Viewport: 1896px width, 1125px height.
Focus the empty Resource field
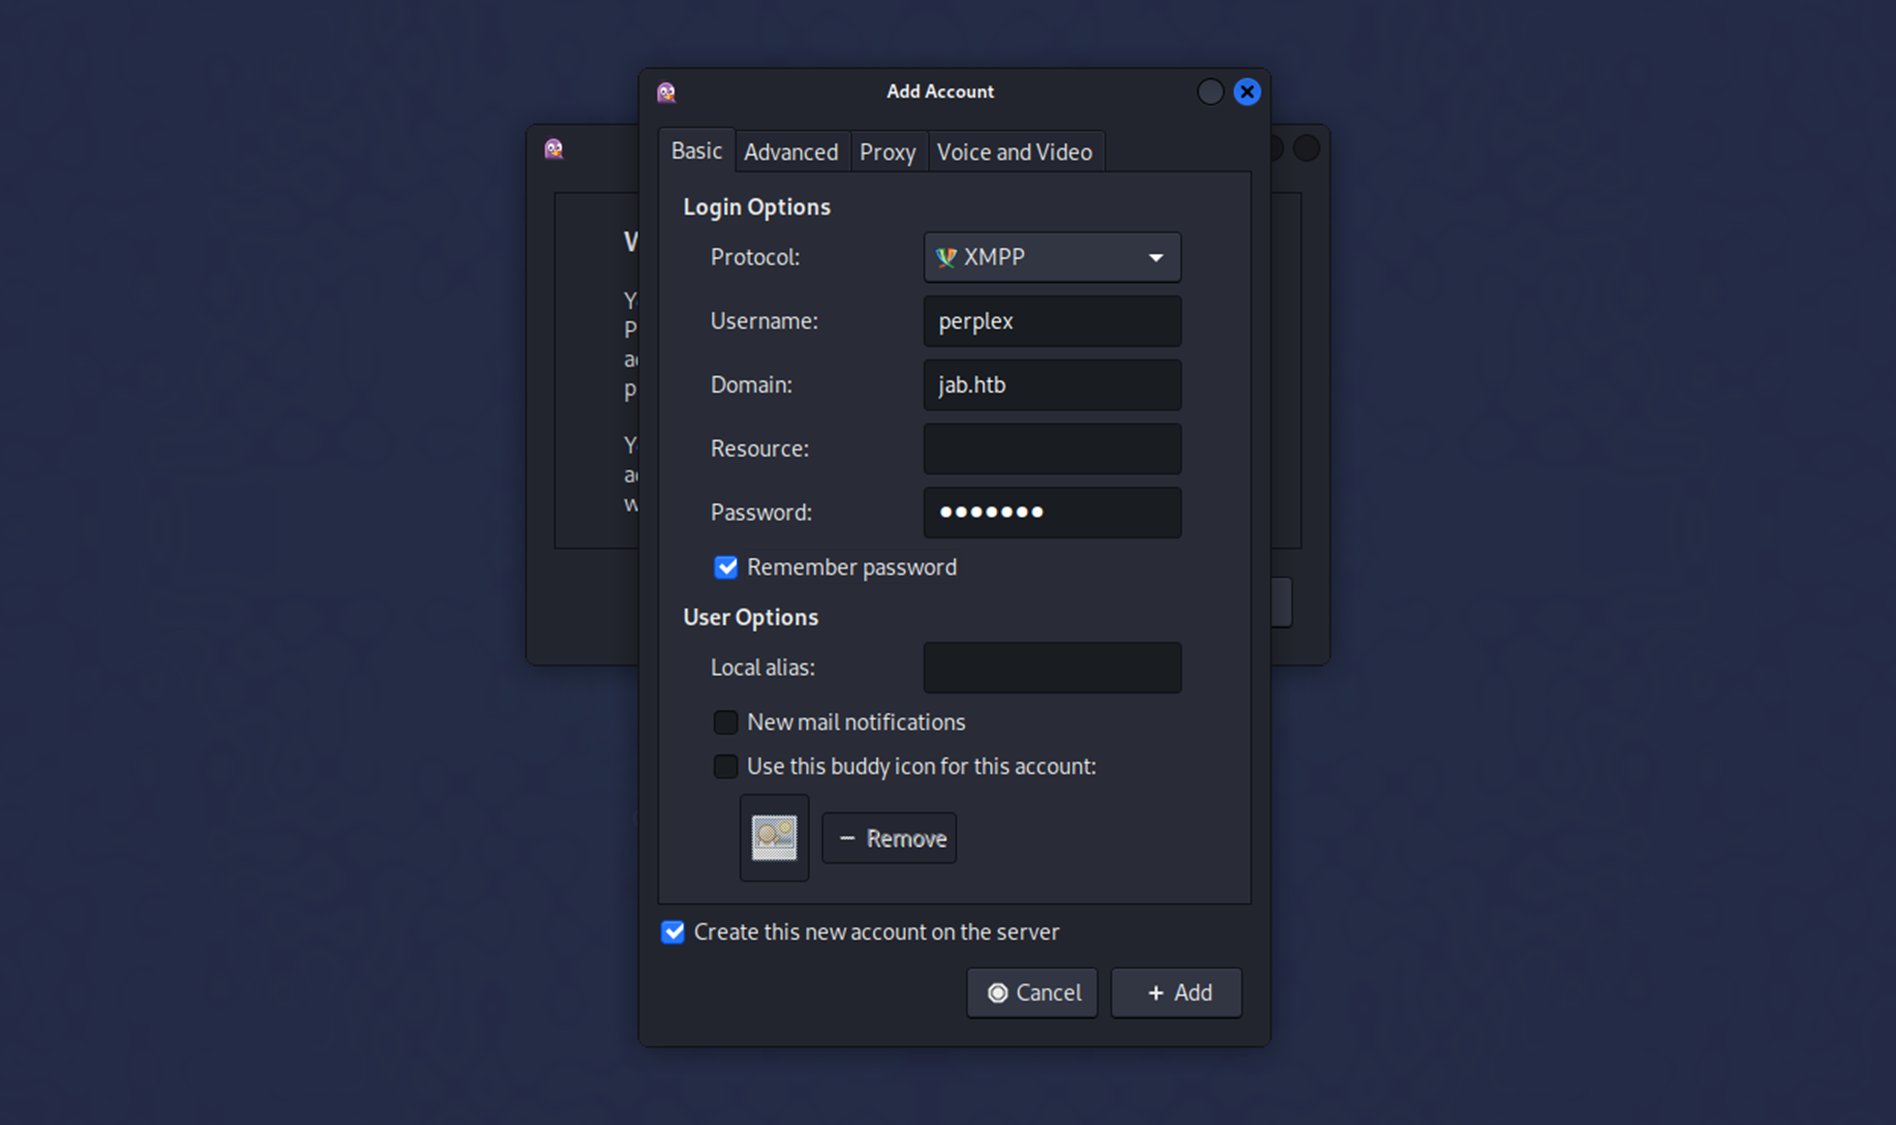1052,449
